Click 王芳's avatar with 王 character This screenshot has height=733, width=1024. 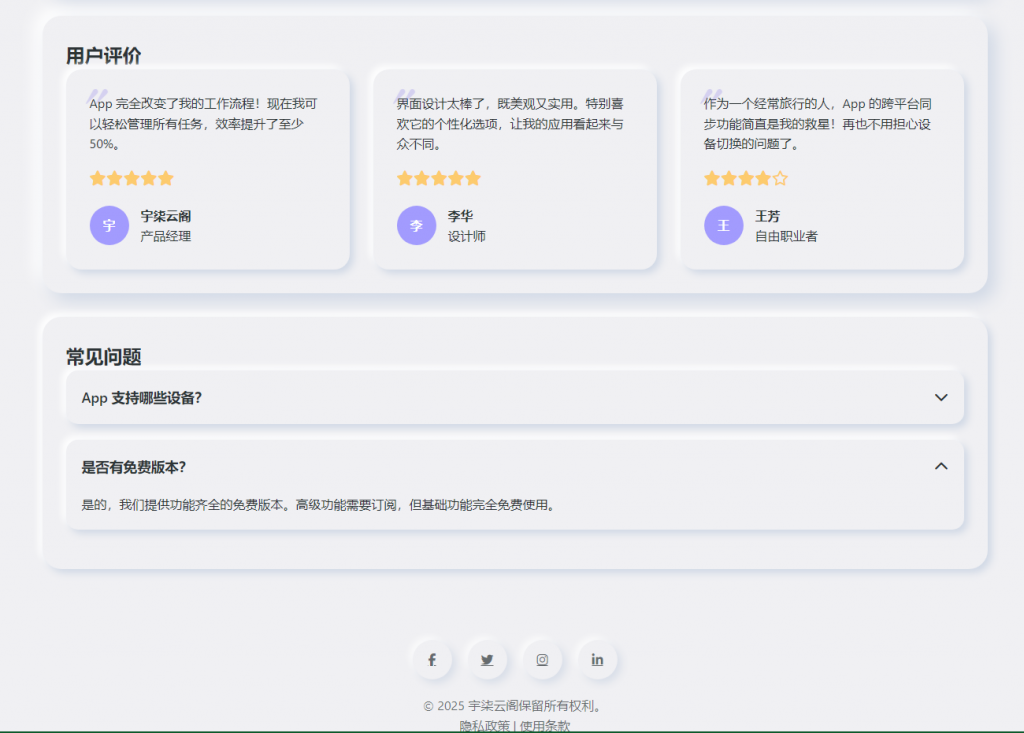click(723, 225)
